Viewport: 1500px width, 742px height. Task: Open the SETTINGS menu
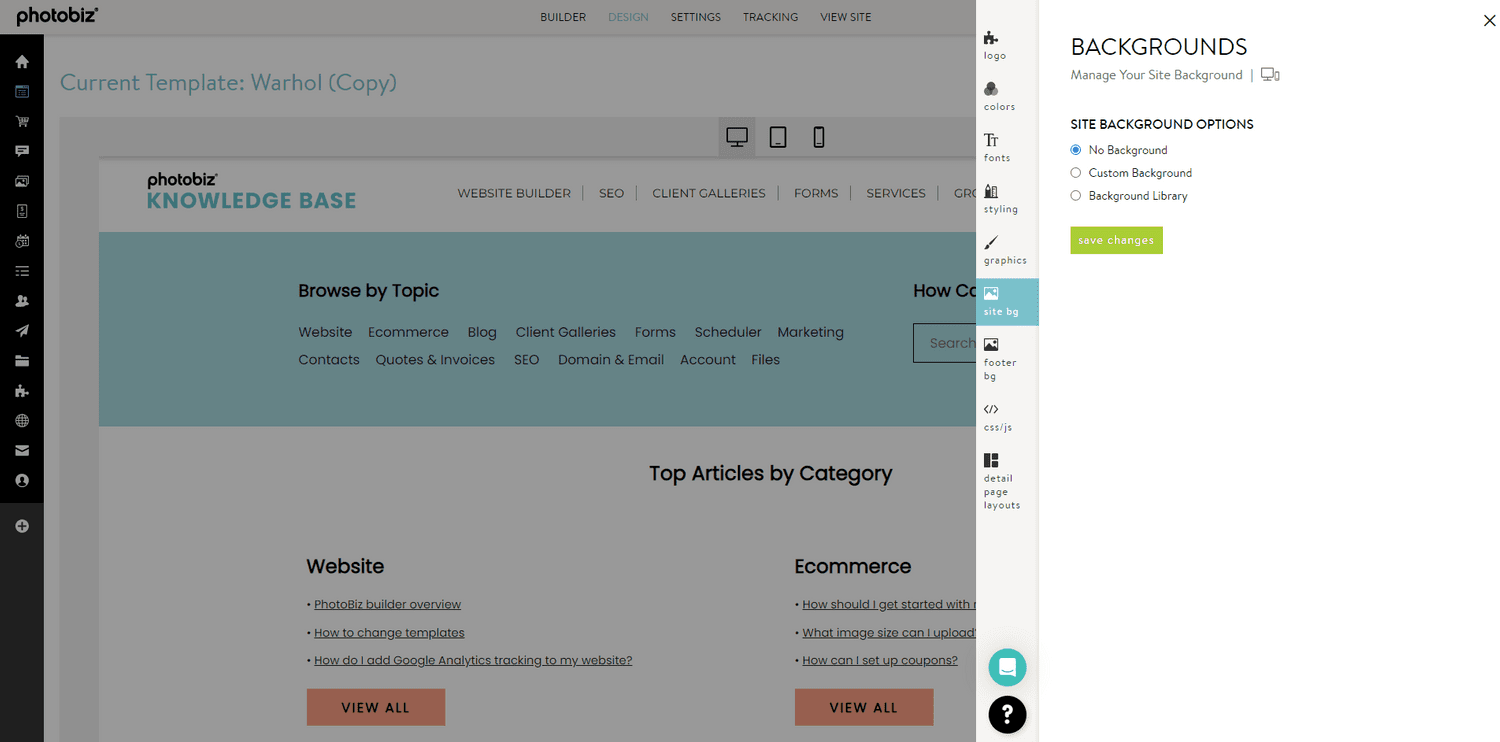(695, 17)
